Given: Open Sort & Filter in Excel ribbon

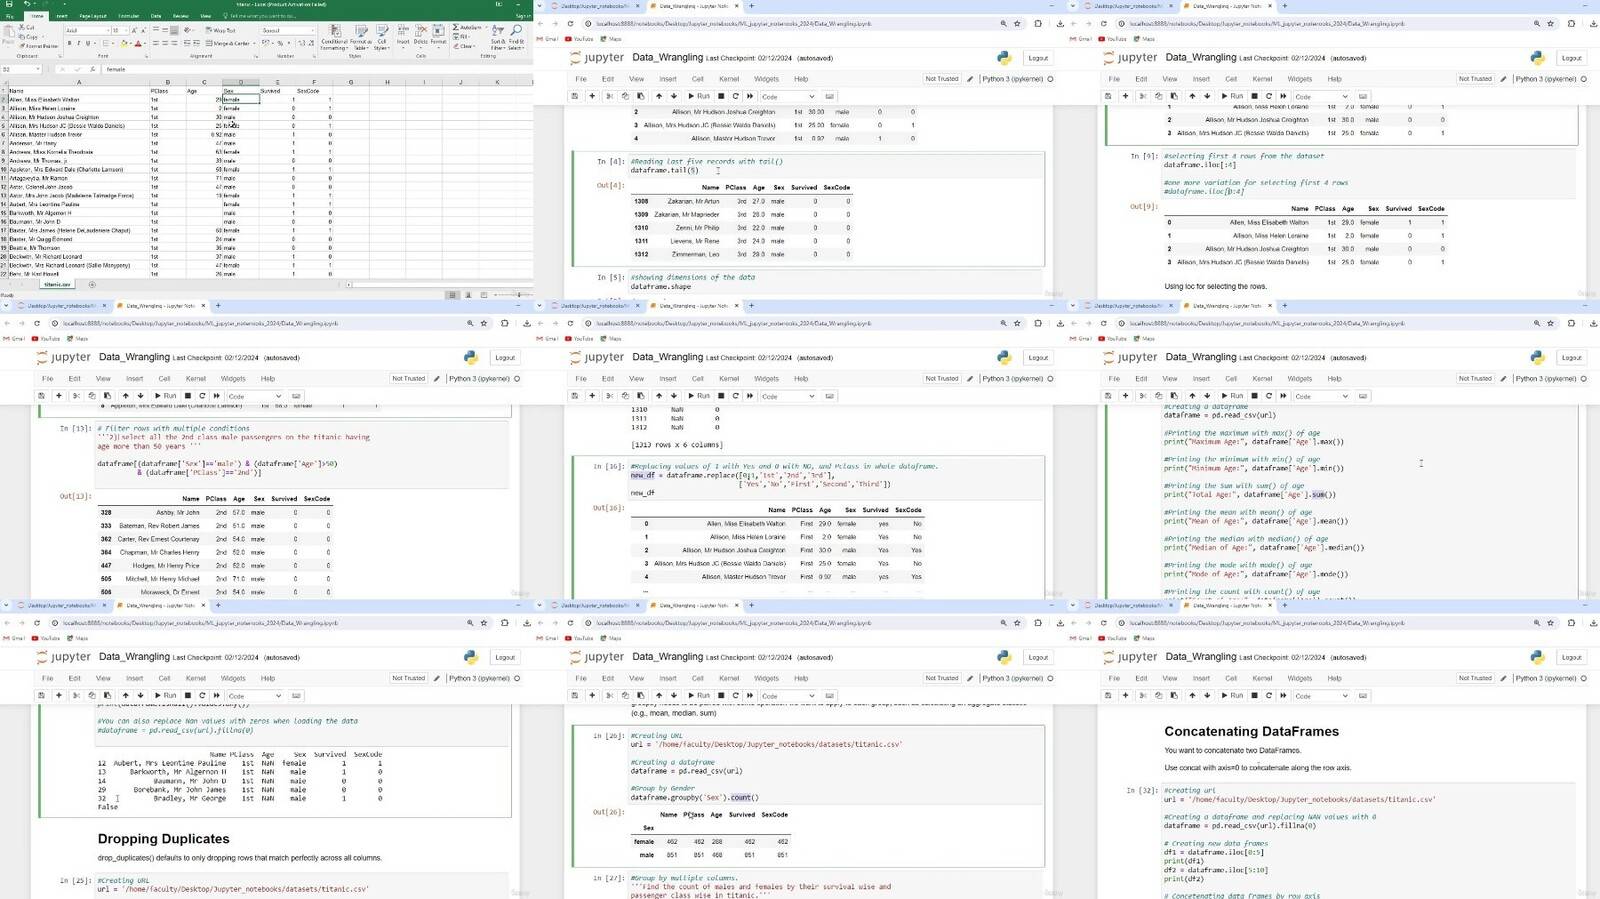Looking at the screenshot, I should (497, 37).
